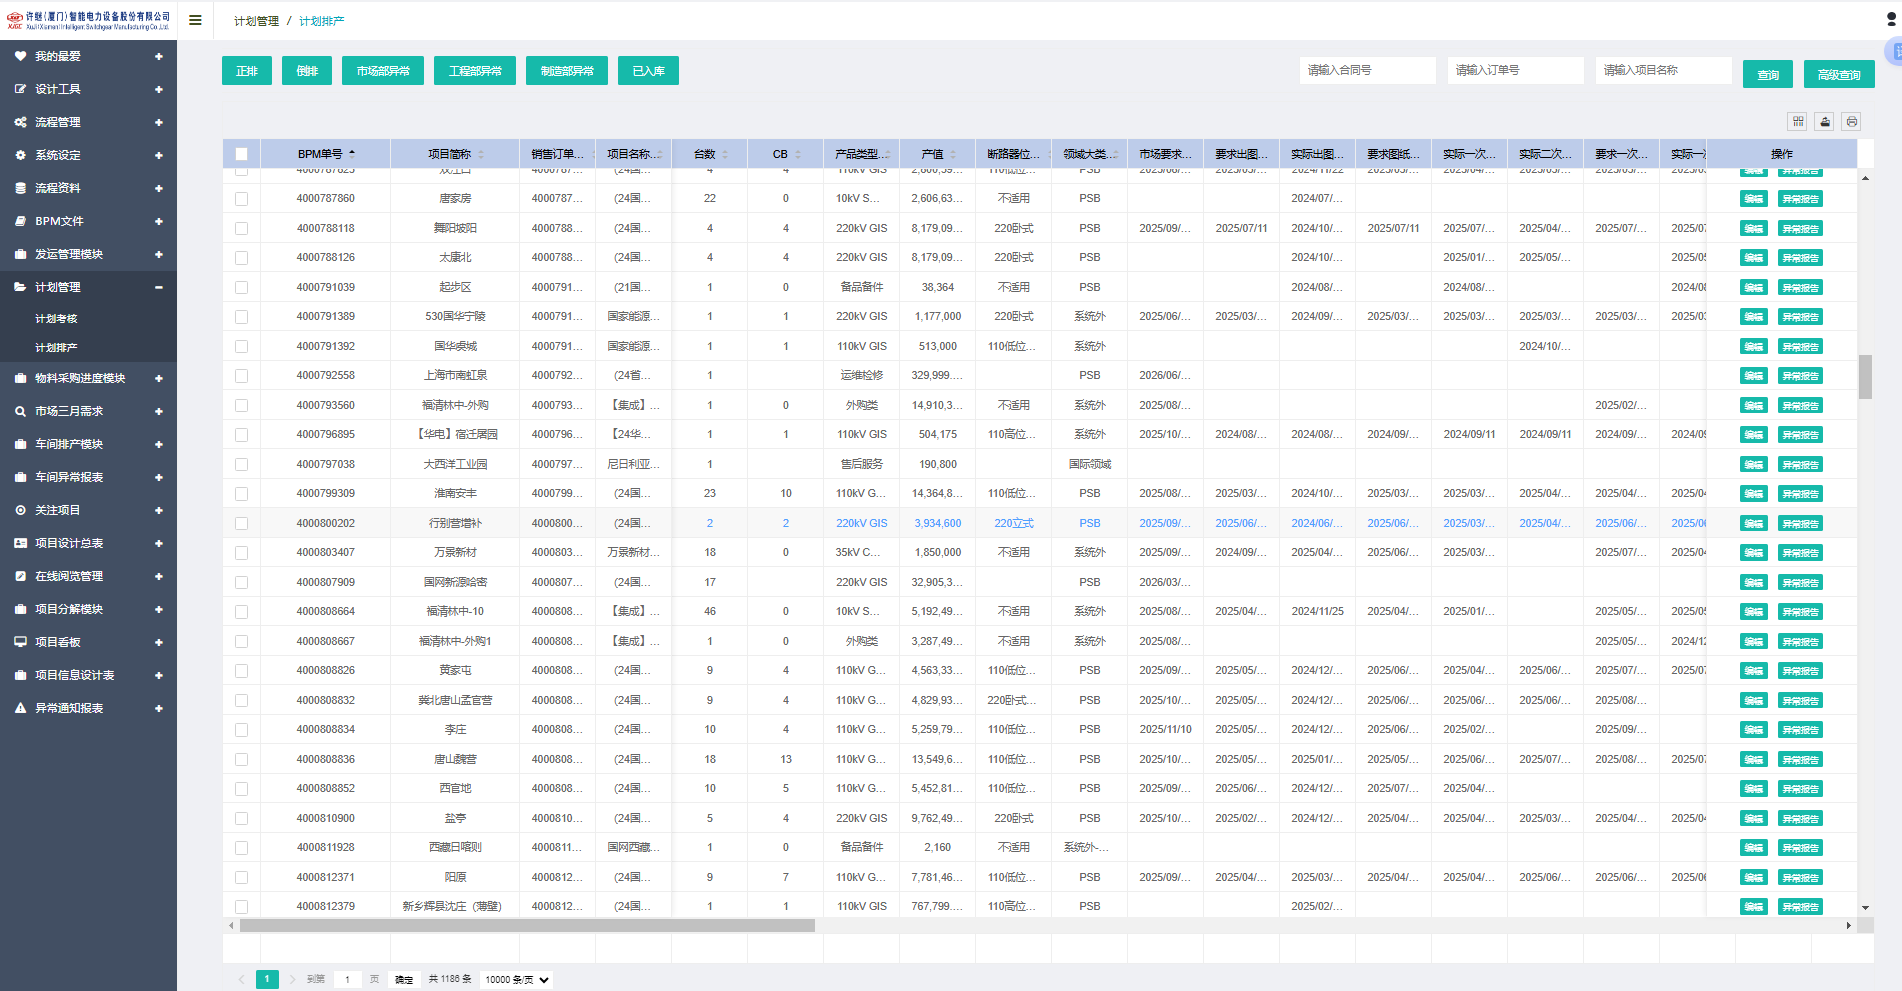Open 计划考核 submenu item
The image size is (1902, 991).
[x=56, y=319]
